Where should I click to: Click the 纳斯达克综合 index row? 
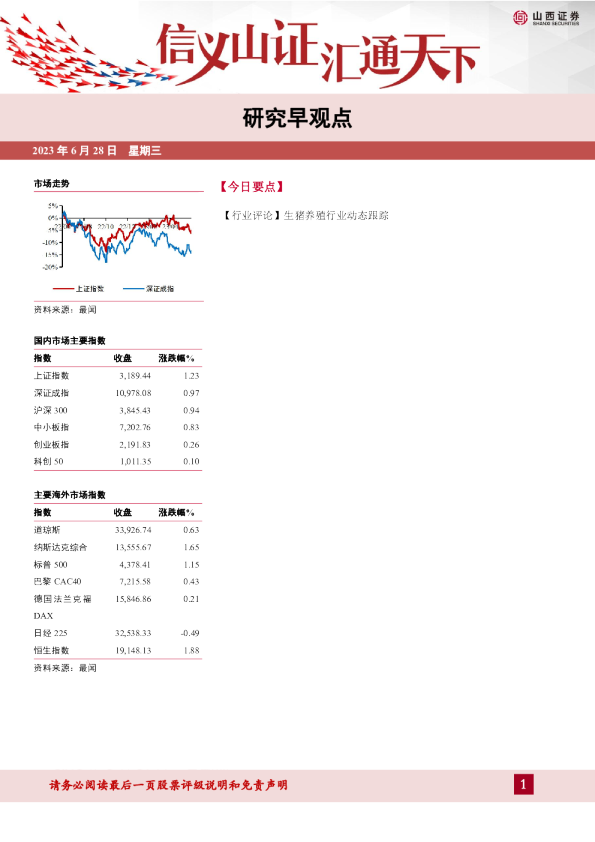tap(118, 547)
